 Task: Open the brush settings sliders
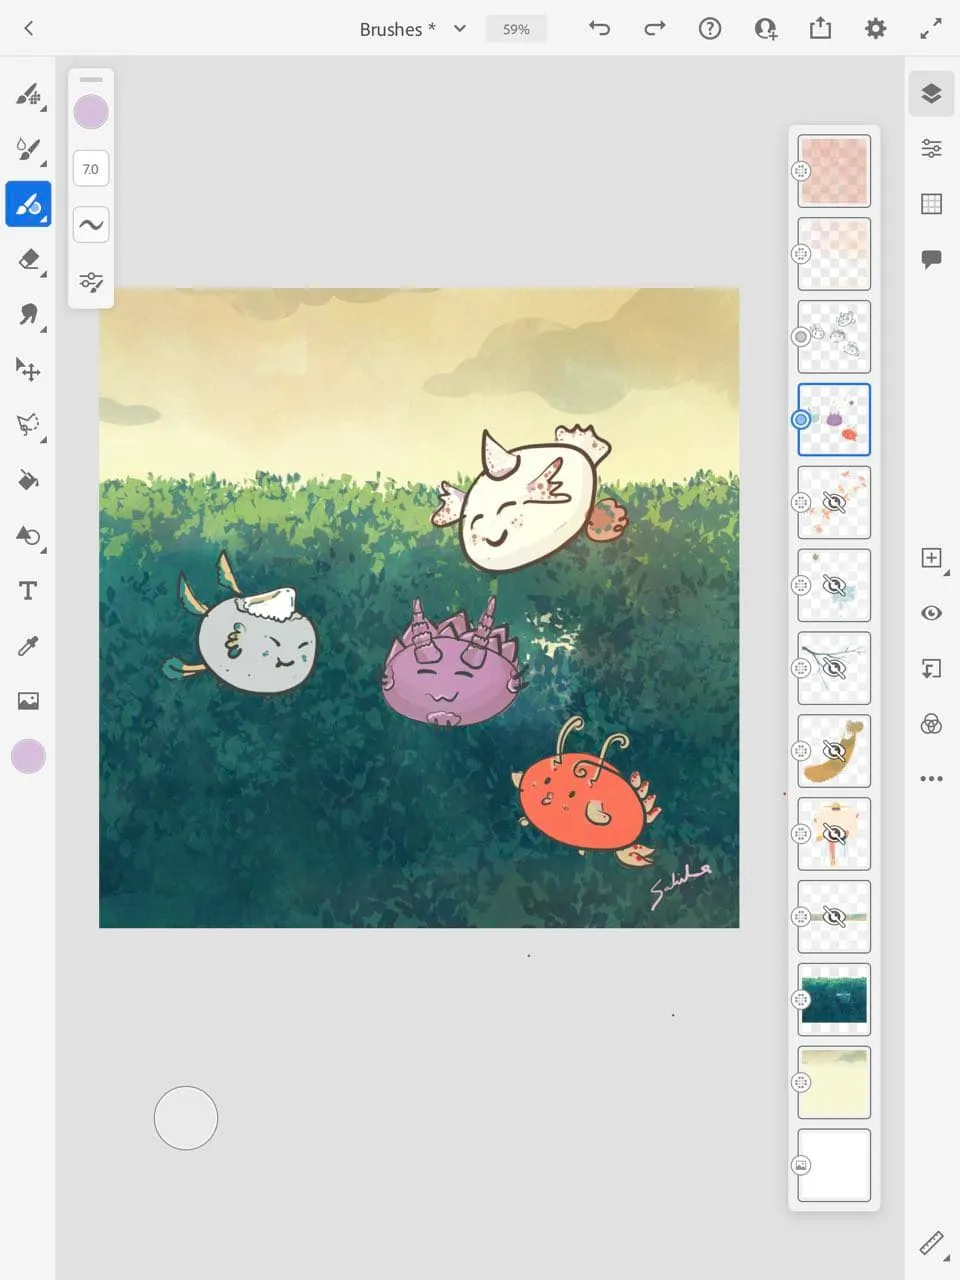[x=91, y=282]
